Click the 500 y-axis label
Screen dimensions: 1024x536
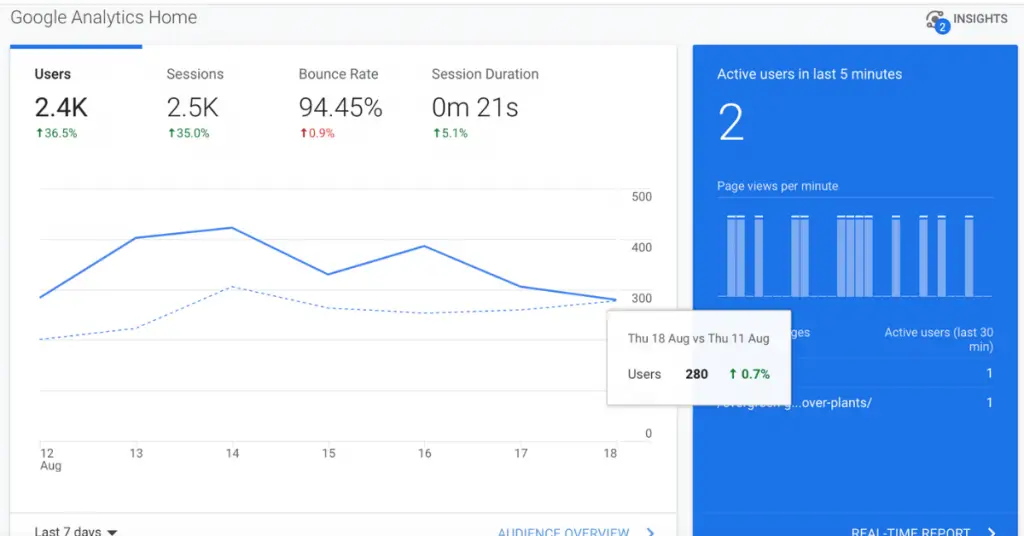(x=641, y=197)
